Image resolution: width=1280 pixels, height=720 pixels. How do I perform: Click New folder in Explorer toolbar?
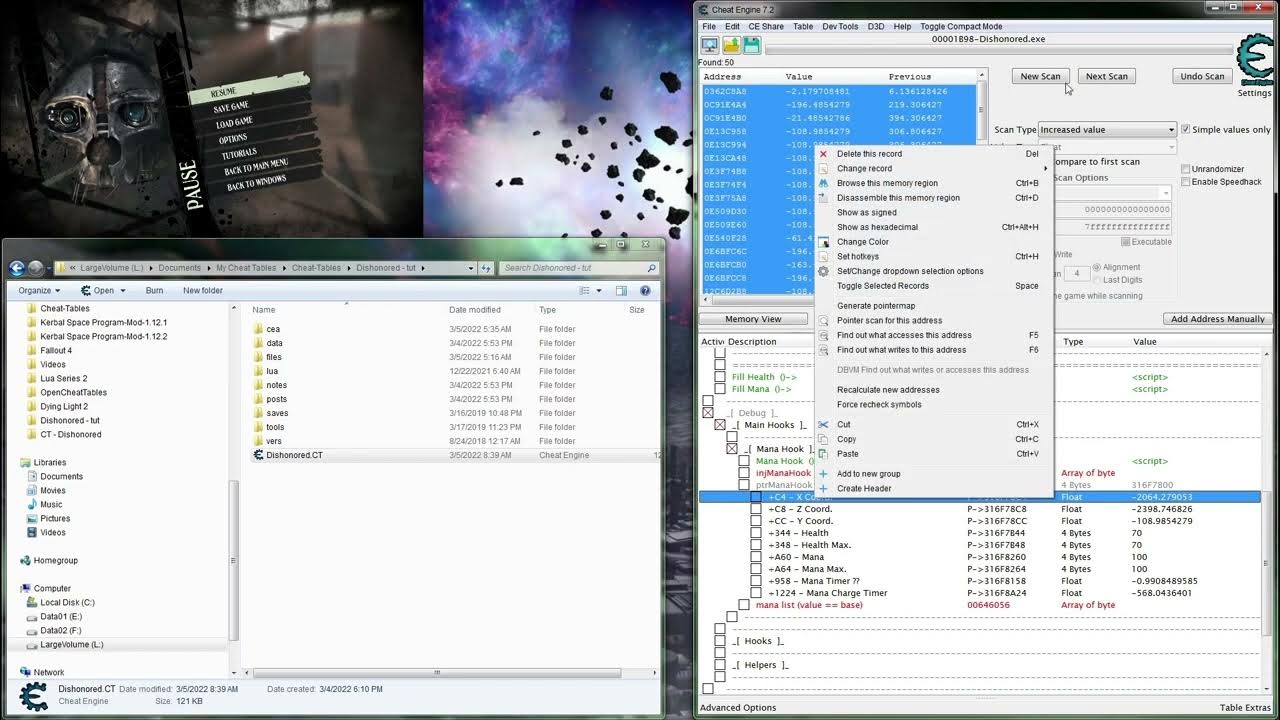tap(203, 291)
